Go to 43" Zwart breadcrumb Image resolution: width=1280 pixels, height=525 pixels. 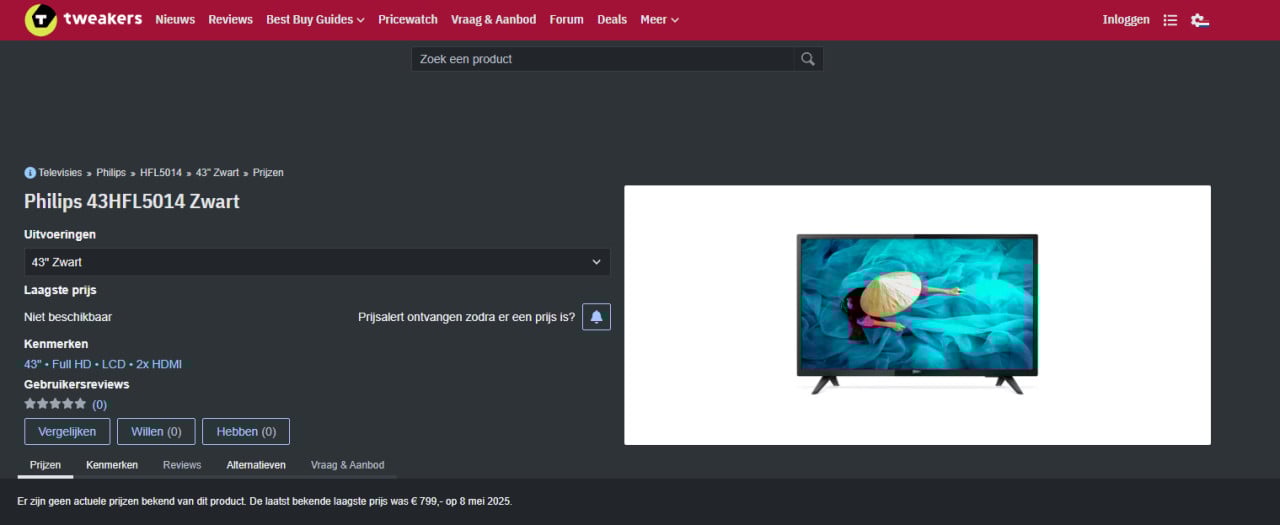(217, 173)
